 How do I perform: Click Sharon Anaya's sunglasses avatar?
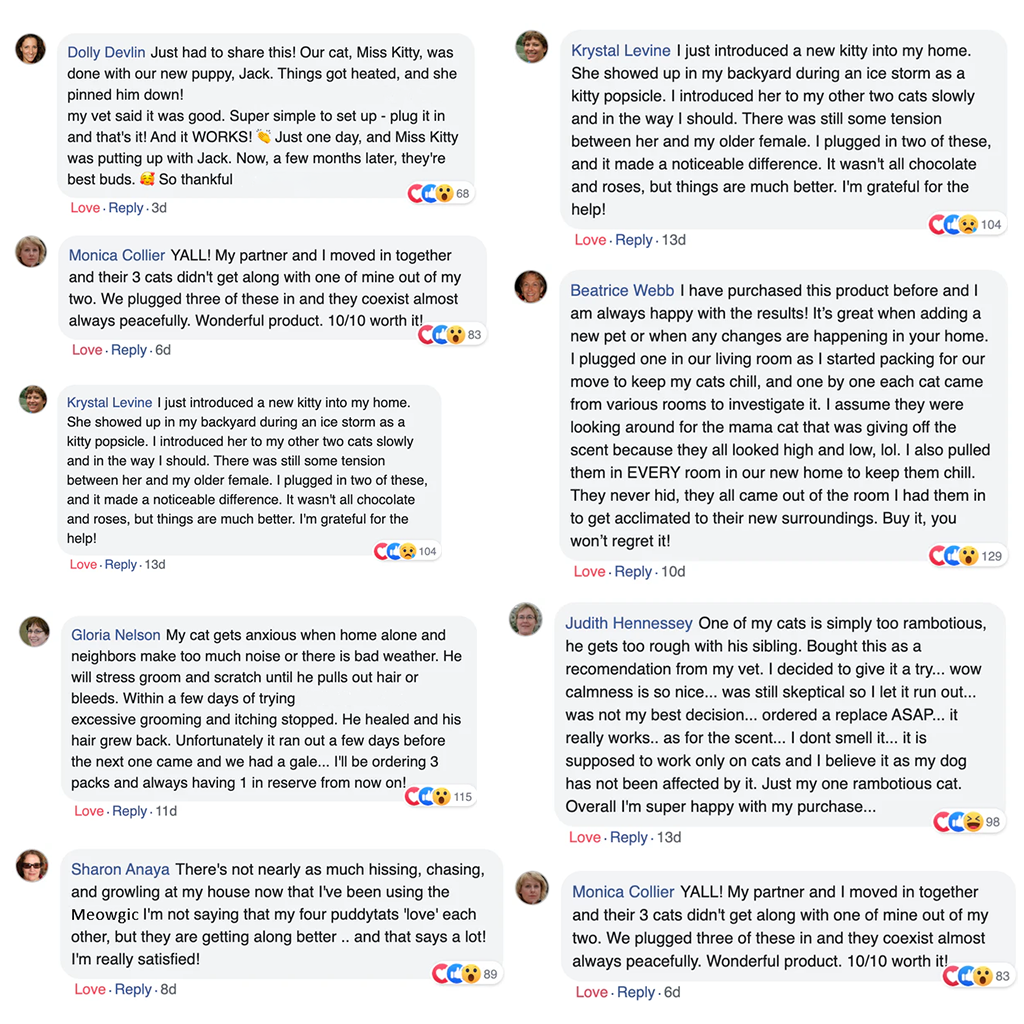click(x=32, y=865)
